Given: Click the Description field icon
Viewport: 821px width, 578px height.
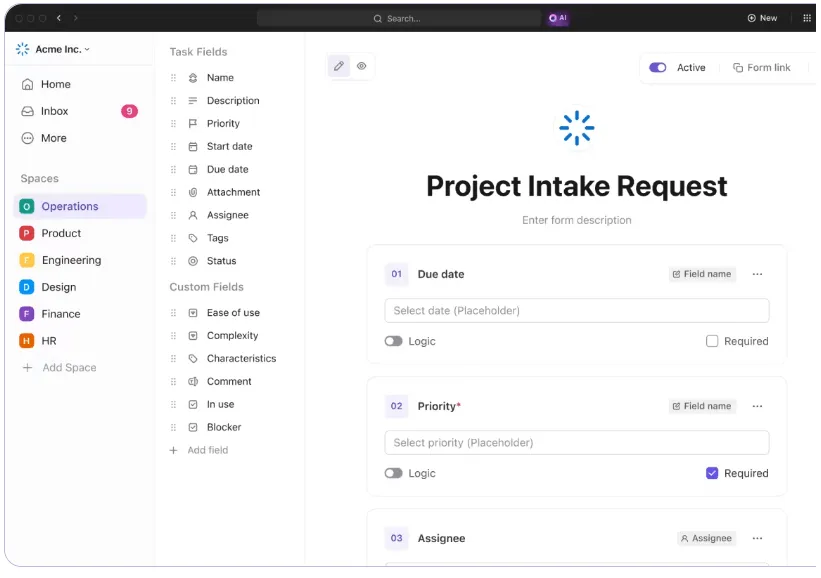Looking at the screenshot, I should pyautogui.click(x=193, y=101).
